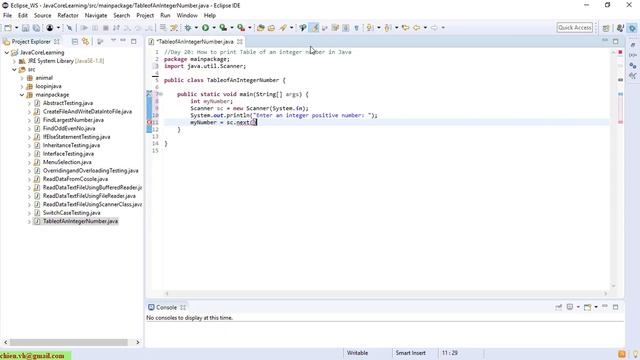Viewport: 640px width, 360px height.
Task: Save the current file with Save icon
Action: [x=25, y=28]
